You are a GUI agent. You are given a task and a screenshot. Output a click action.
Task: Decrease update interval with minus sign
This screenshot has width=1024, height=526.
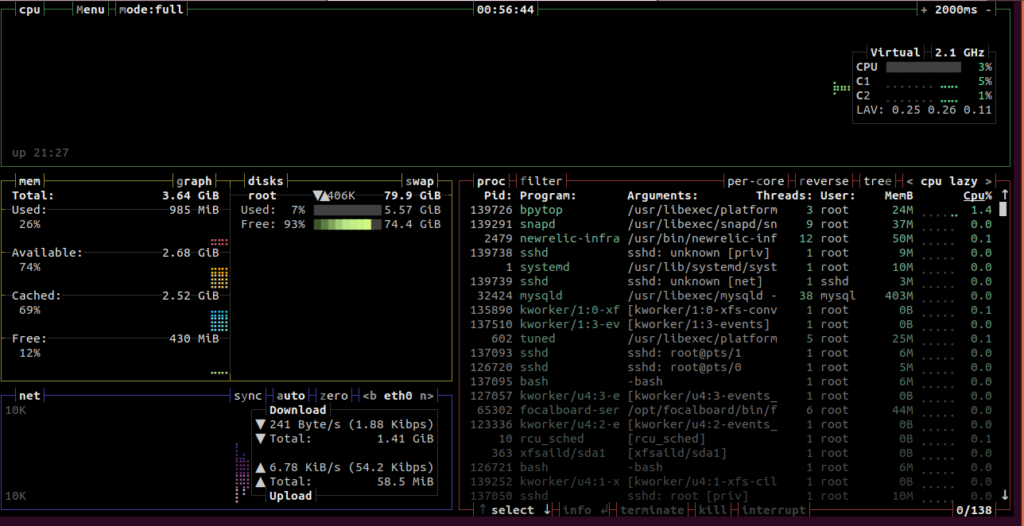point(989,10)
